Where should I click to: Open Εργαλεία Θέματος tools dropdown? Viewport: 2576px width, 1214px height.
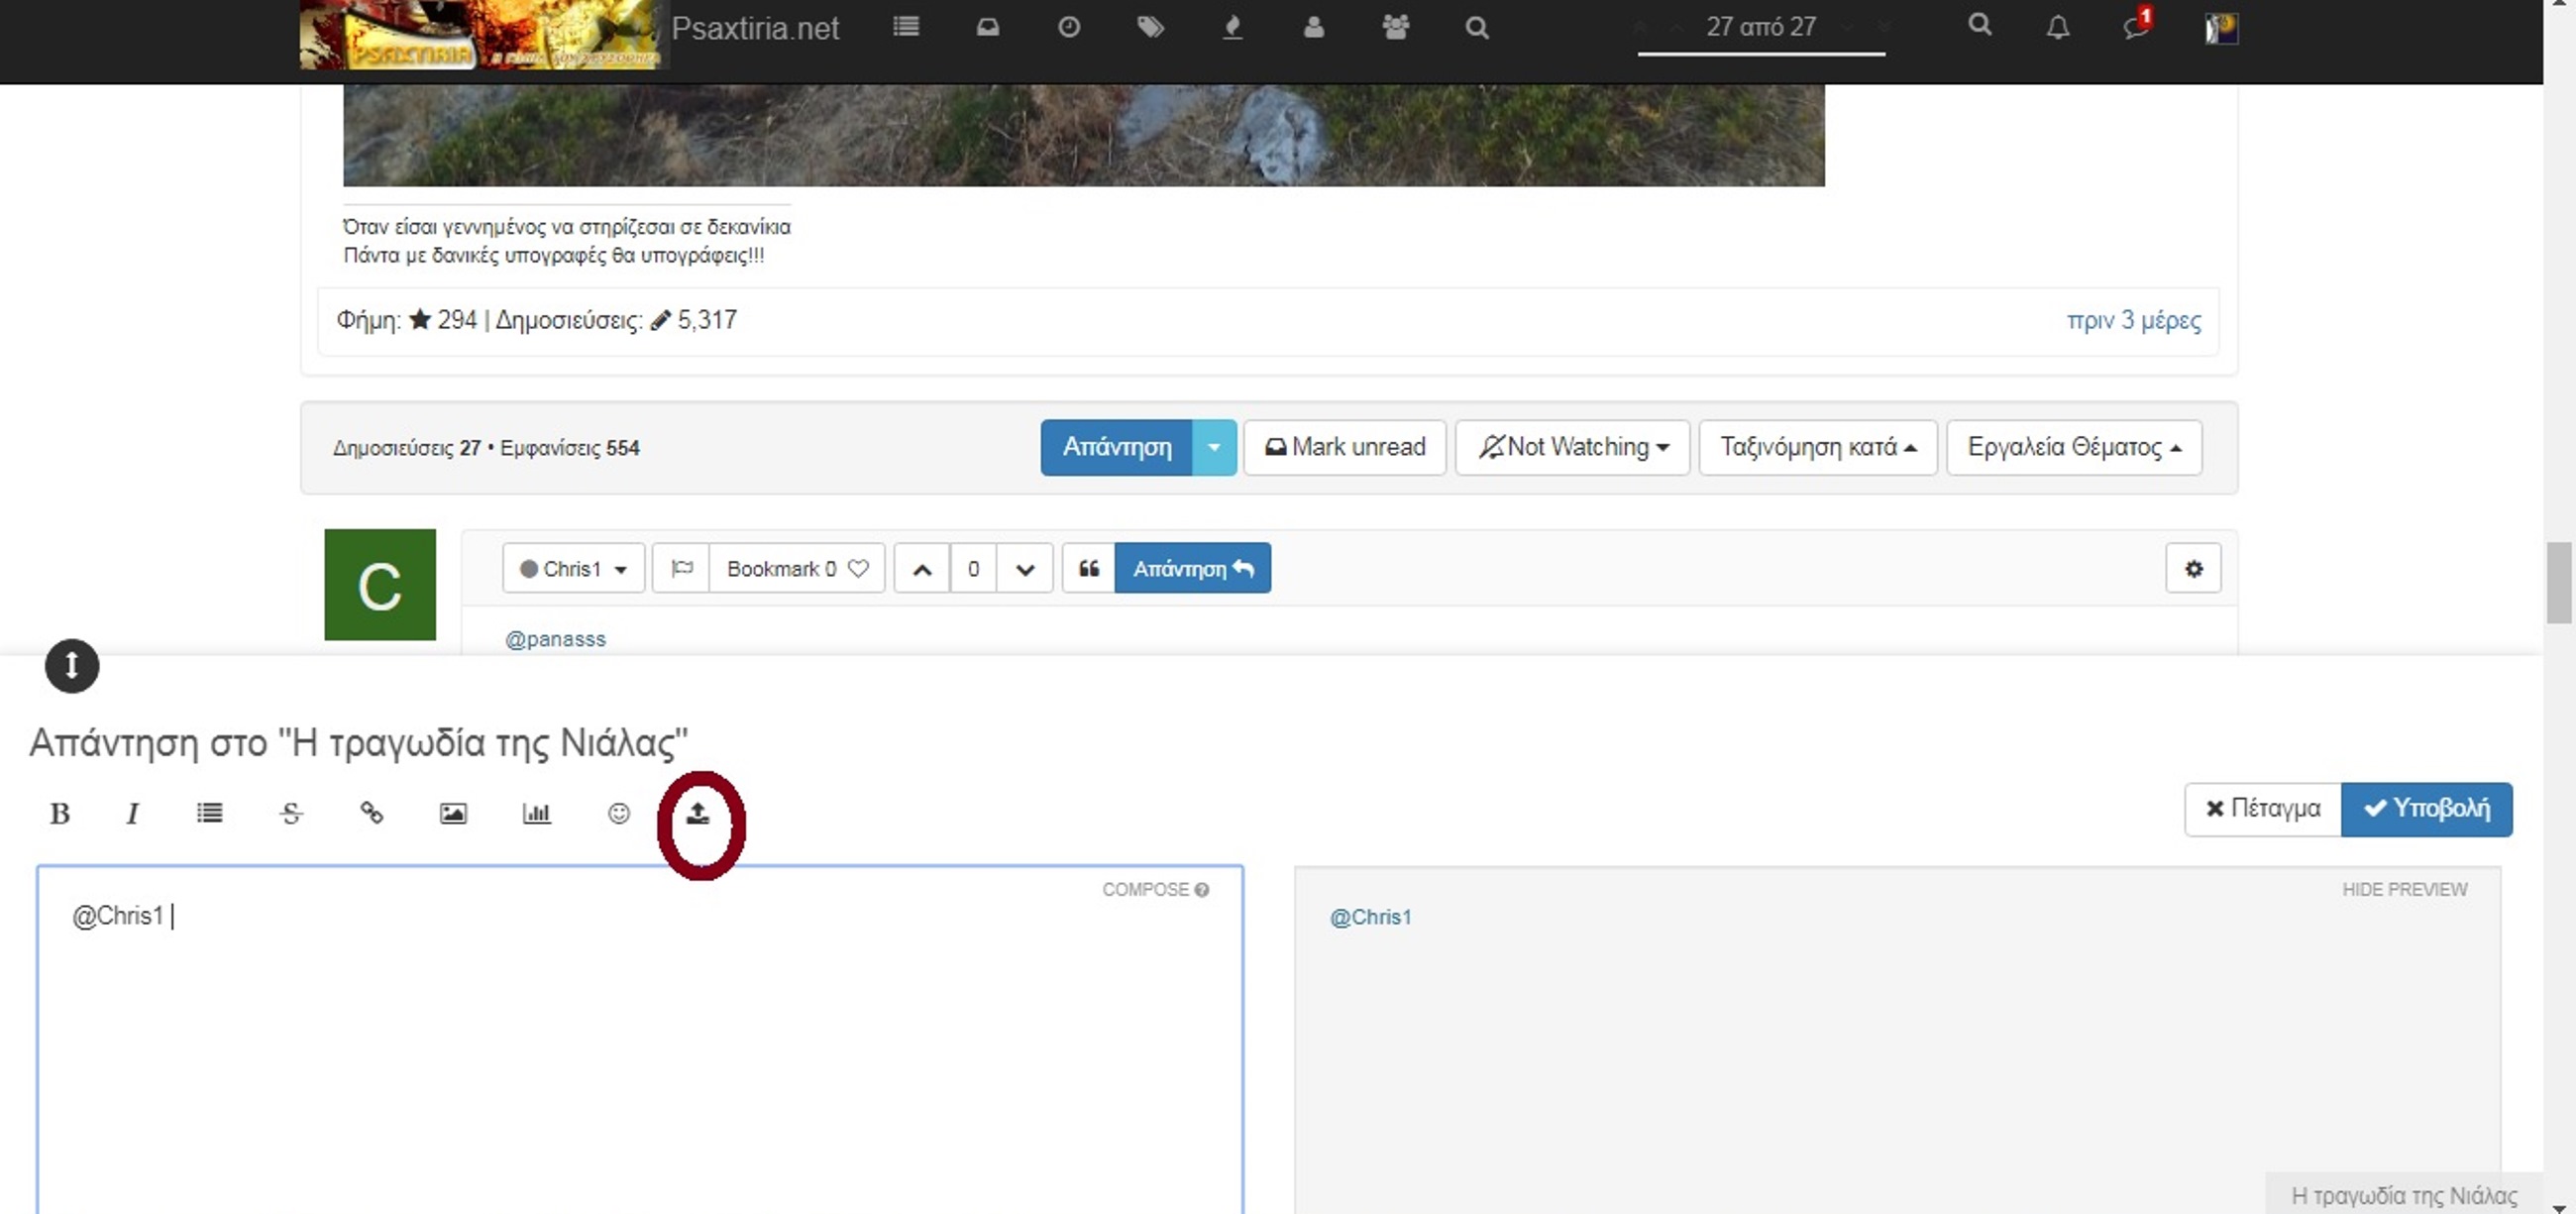point(2073,447)
